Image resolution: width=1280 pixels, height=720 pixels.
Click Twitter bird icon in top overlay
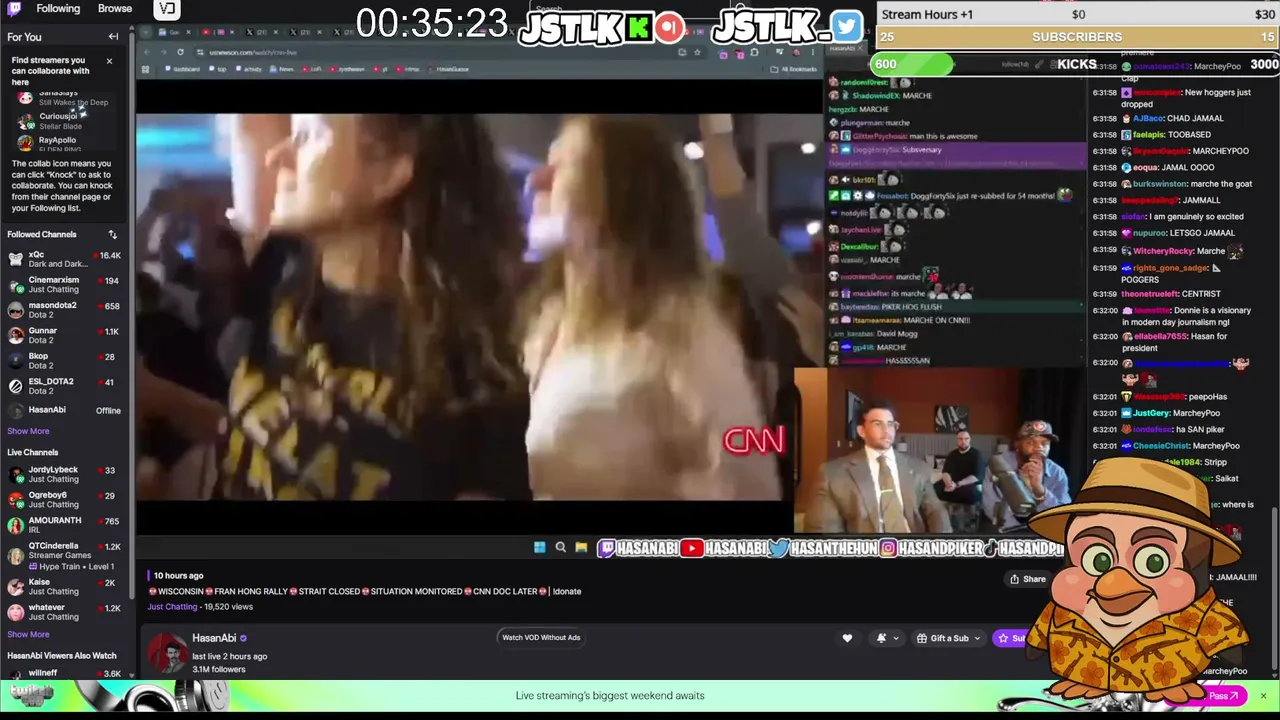[846, 26]
